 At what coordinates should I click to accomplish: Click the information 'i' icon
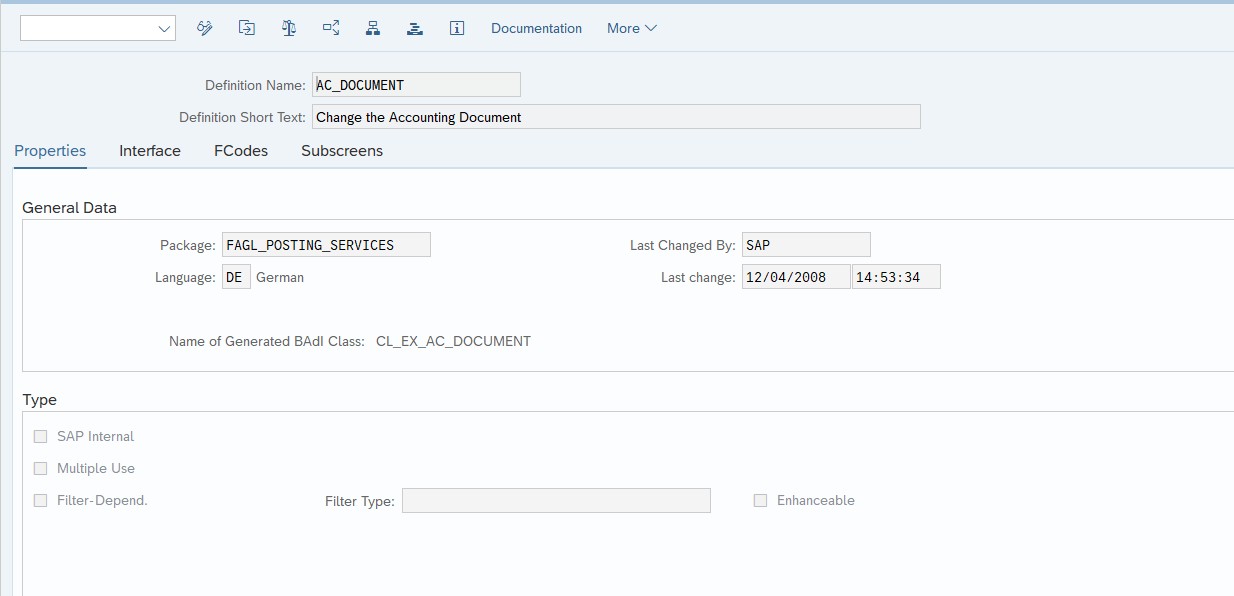tap(457, 28)
